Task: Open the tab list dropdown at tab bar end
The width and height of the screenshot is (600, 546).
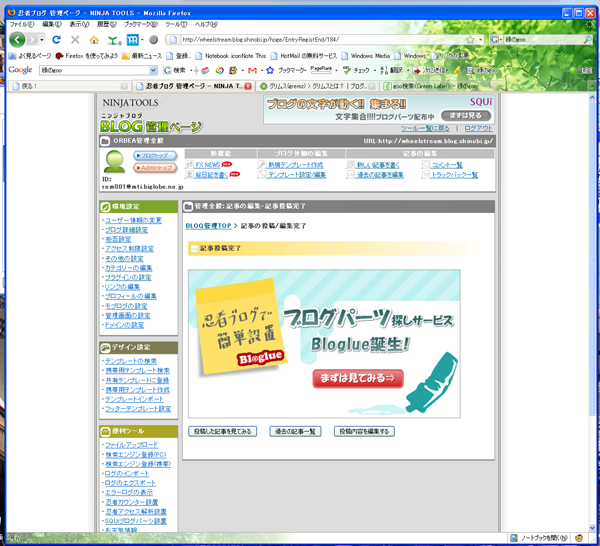Action: [x=592, y=86]
